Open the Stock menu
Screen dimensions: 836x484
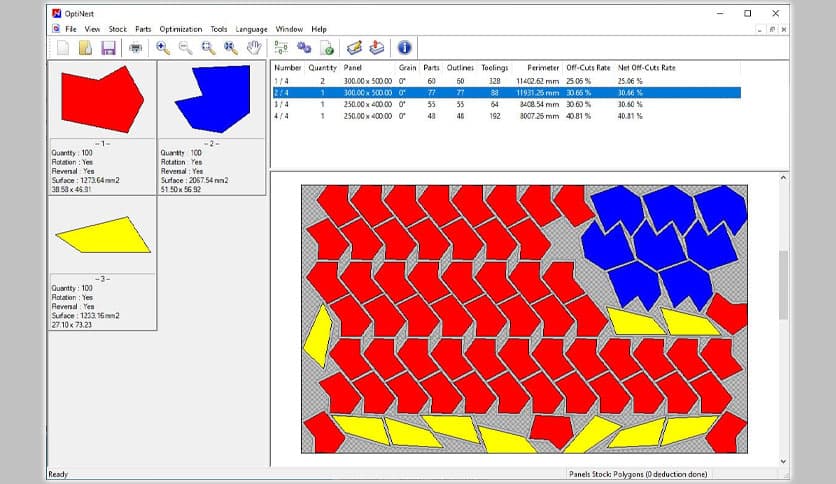(x=117, y=29)
